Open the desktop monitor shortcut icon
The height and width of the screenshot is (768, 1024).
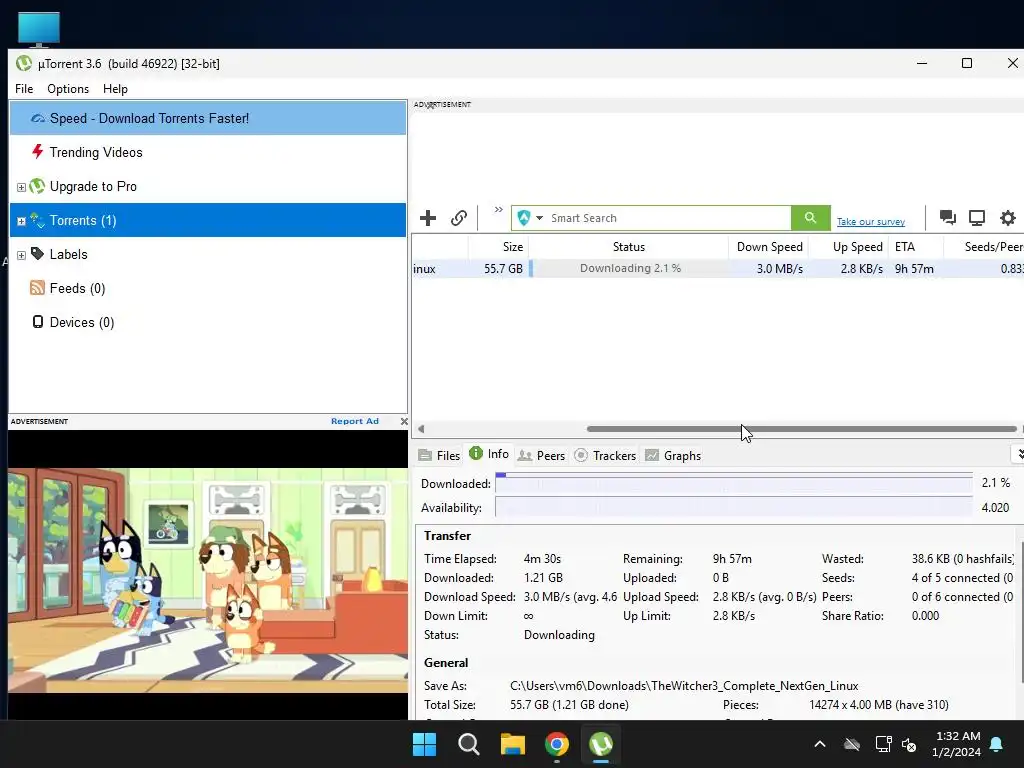(x=39, y=29)
